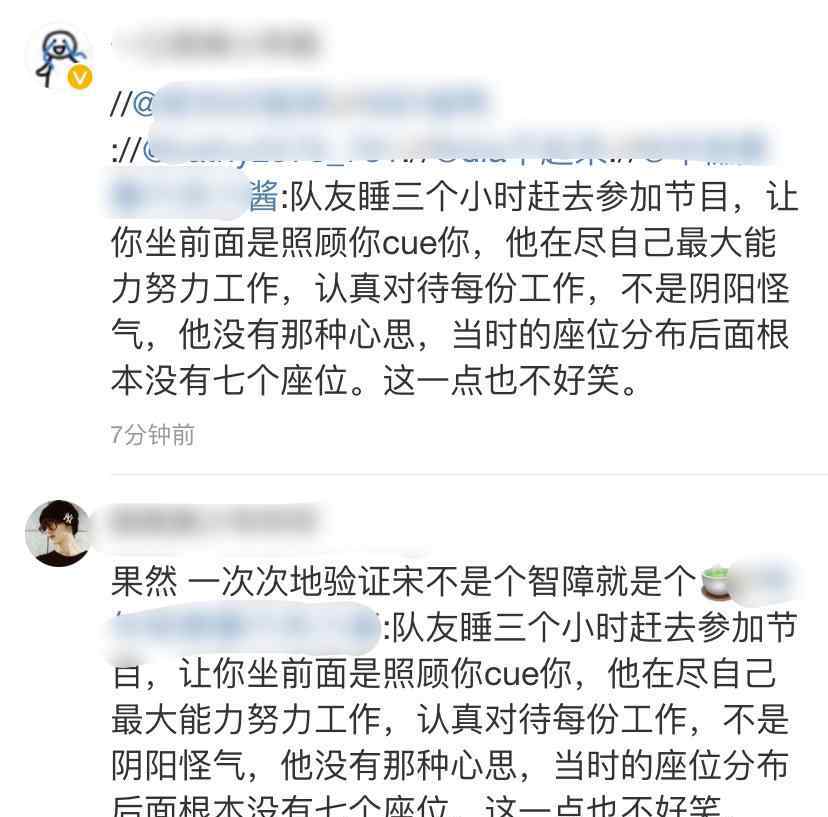Click the blurred text after tea emoji
The image size is (828, 817).
click(764, 583)
